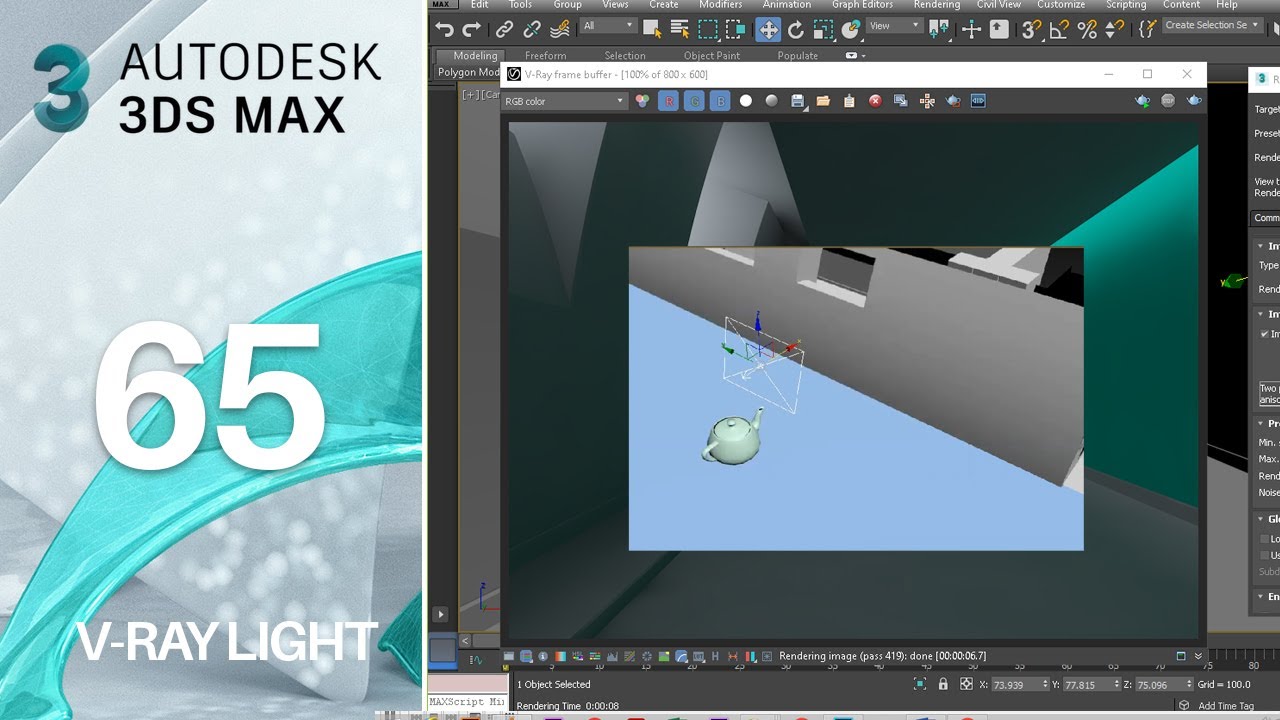Switch to alpha channel white circle
The height and width of the screenshot is (720, 1280).
[x=746, y=101]
